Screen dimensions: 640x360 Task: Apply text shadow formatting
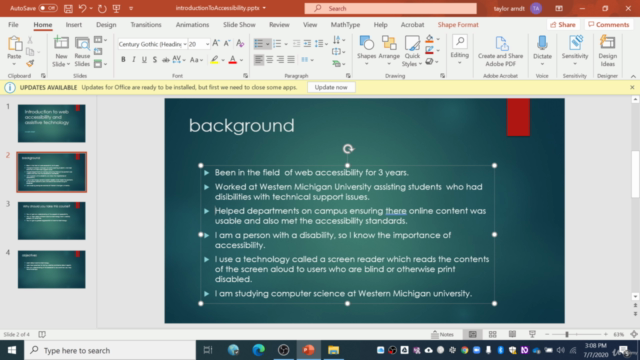coord(155,60)
